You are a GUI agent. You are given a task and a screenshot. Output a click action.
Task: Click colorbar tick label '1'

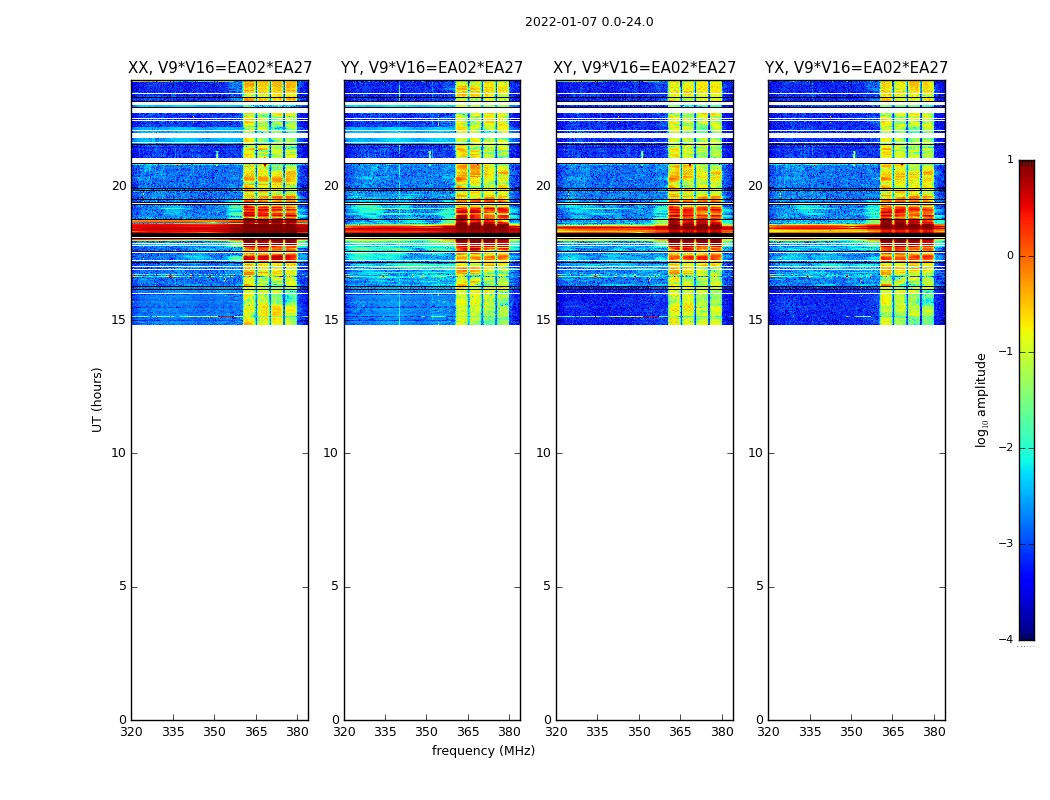point(1010,159)
